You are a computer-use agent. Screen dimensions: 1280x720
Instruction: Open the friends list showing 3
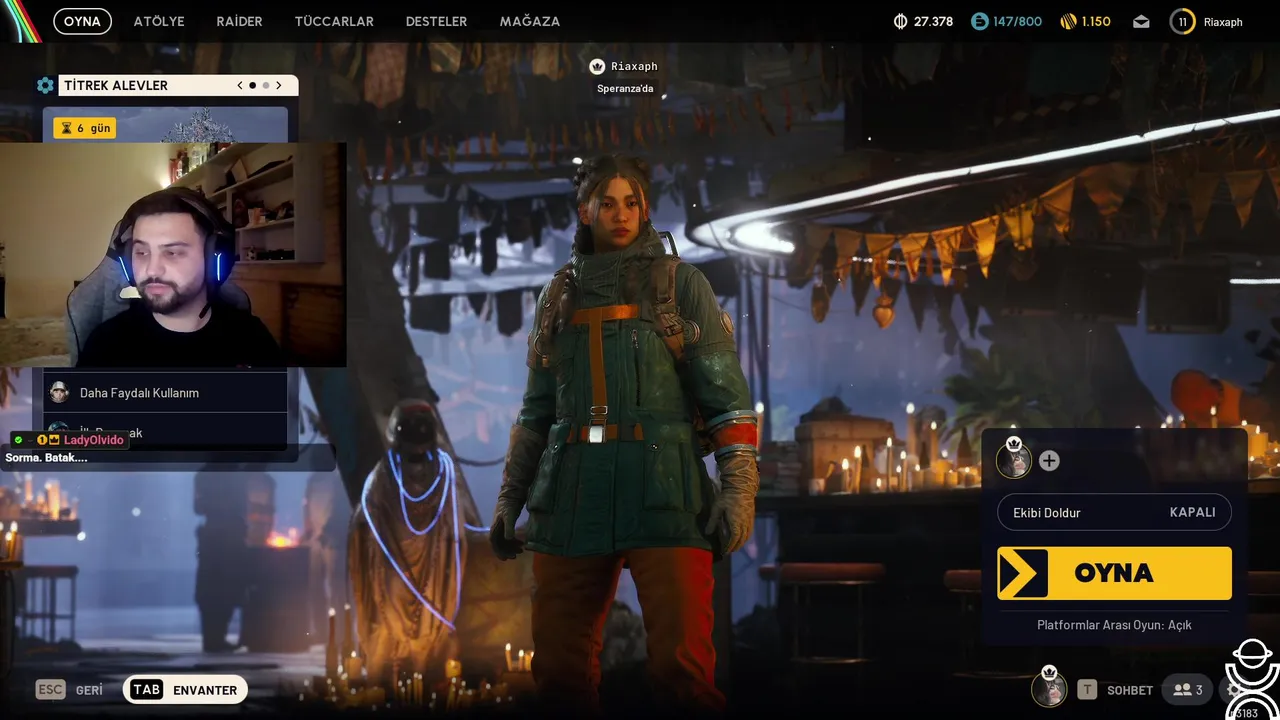tap(1188, 690)
